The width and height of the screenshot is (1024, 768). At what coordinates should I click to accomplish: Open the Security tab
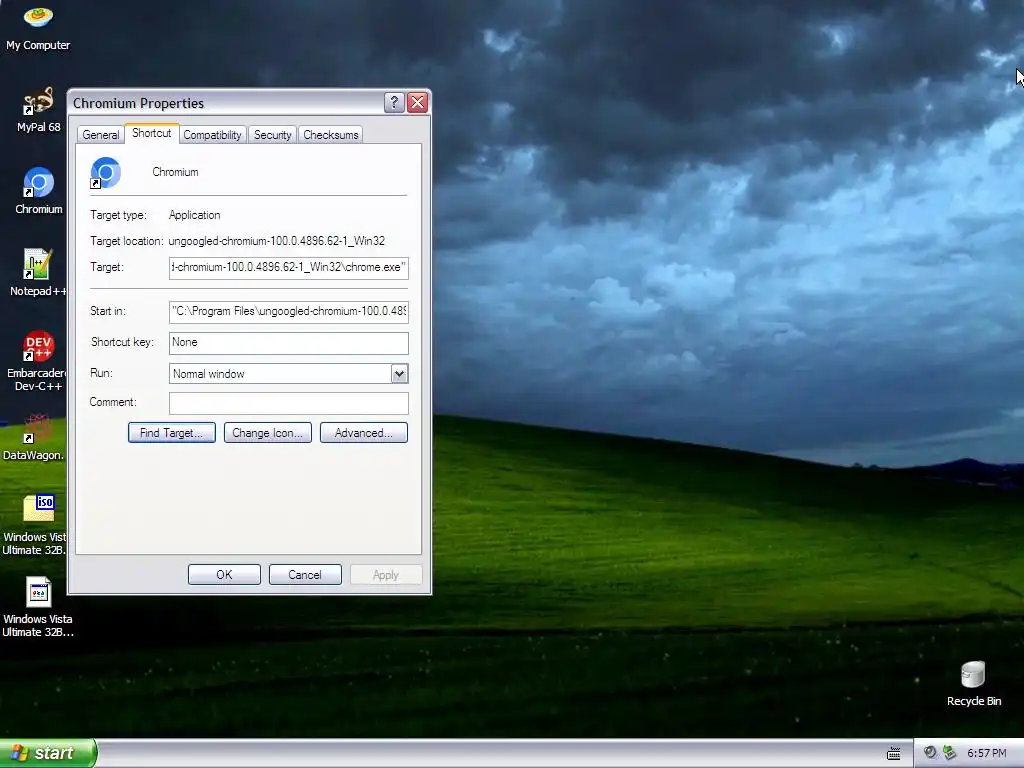[272, 135]
